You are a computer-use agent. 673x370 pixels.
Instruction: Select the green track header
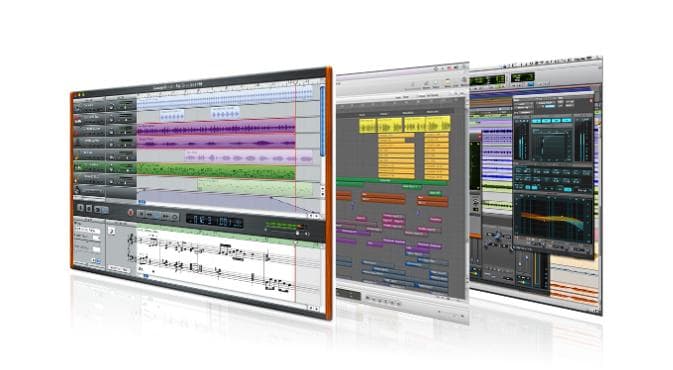(105, 167)
